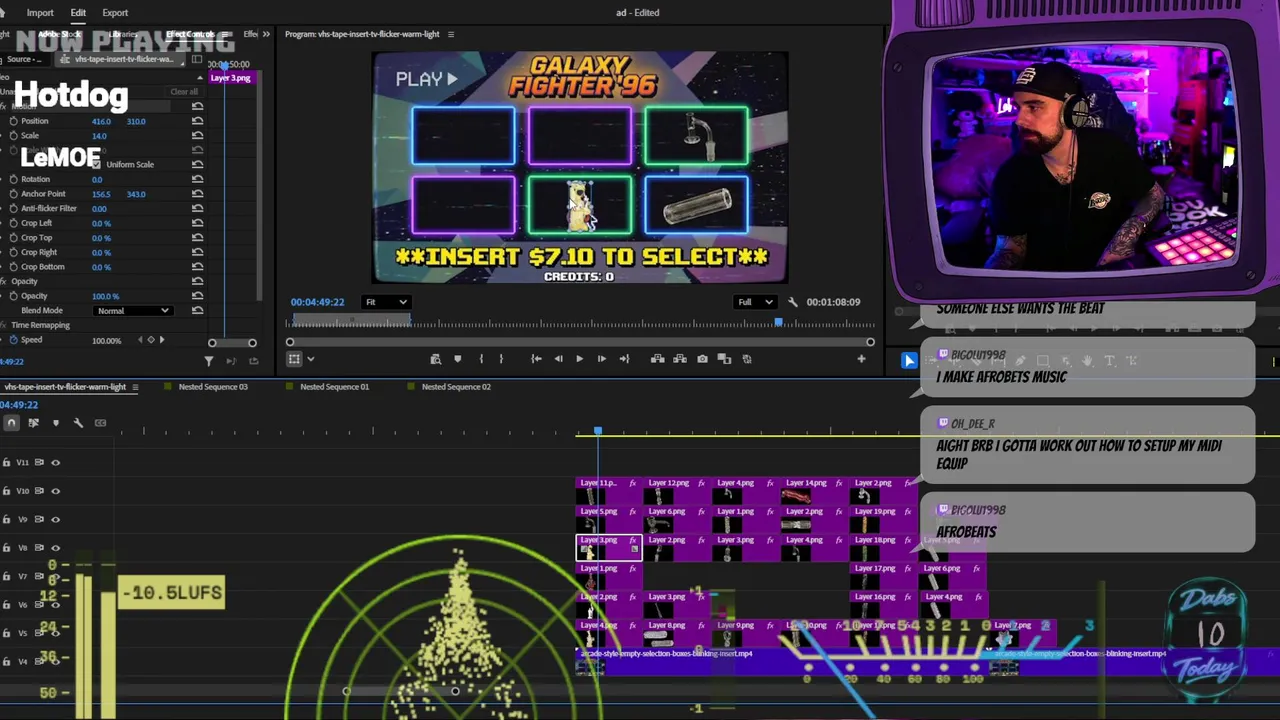
Task: Add a marker in the timeline
Action: point(55,423)
